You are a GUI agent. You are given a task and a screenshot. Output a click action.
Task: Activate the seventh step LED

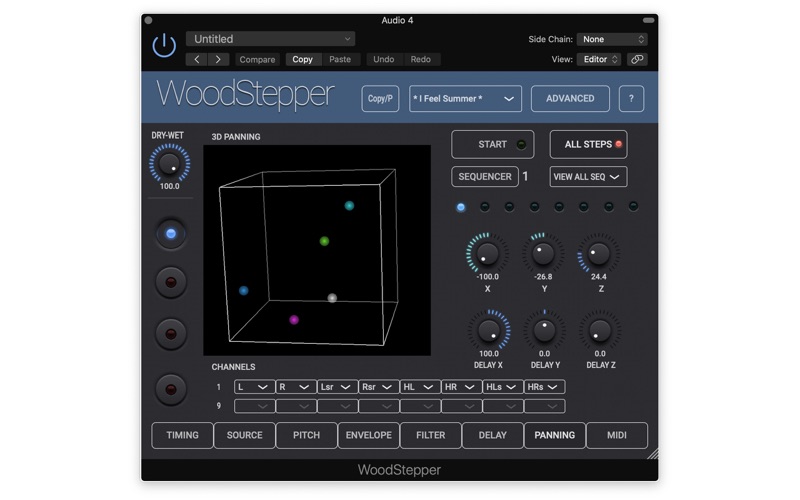tap(609, 207)
